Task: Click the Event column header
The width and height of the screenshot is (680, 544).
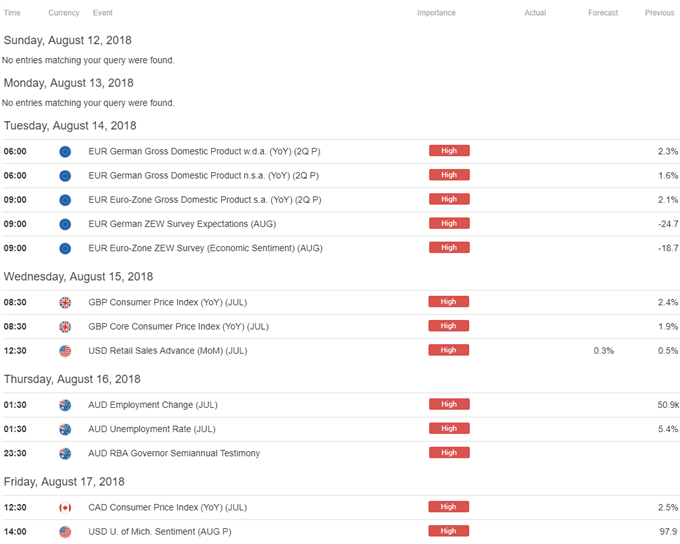Action: [102, 13]
